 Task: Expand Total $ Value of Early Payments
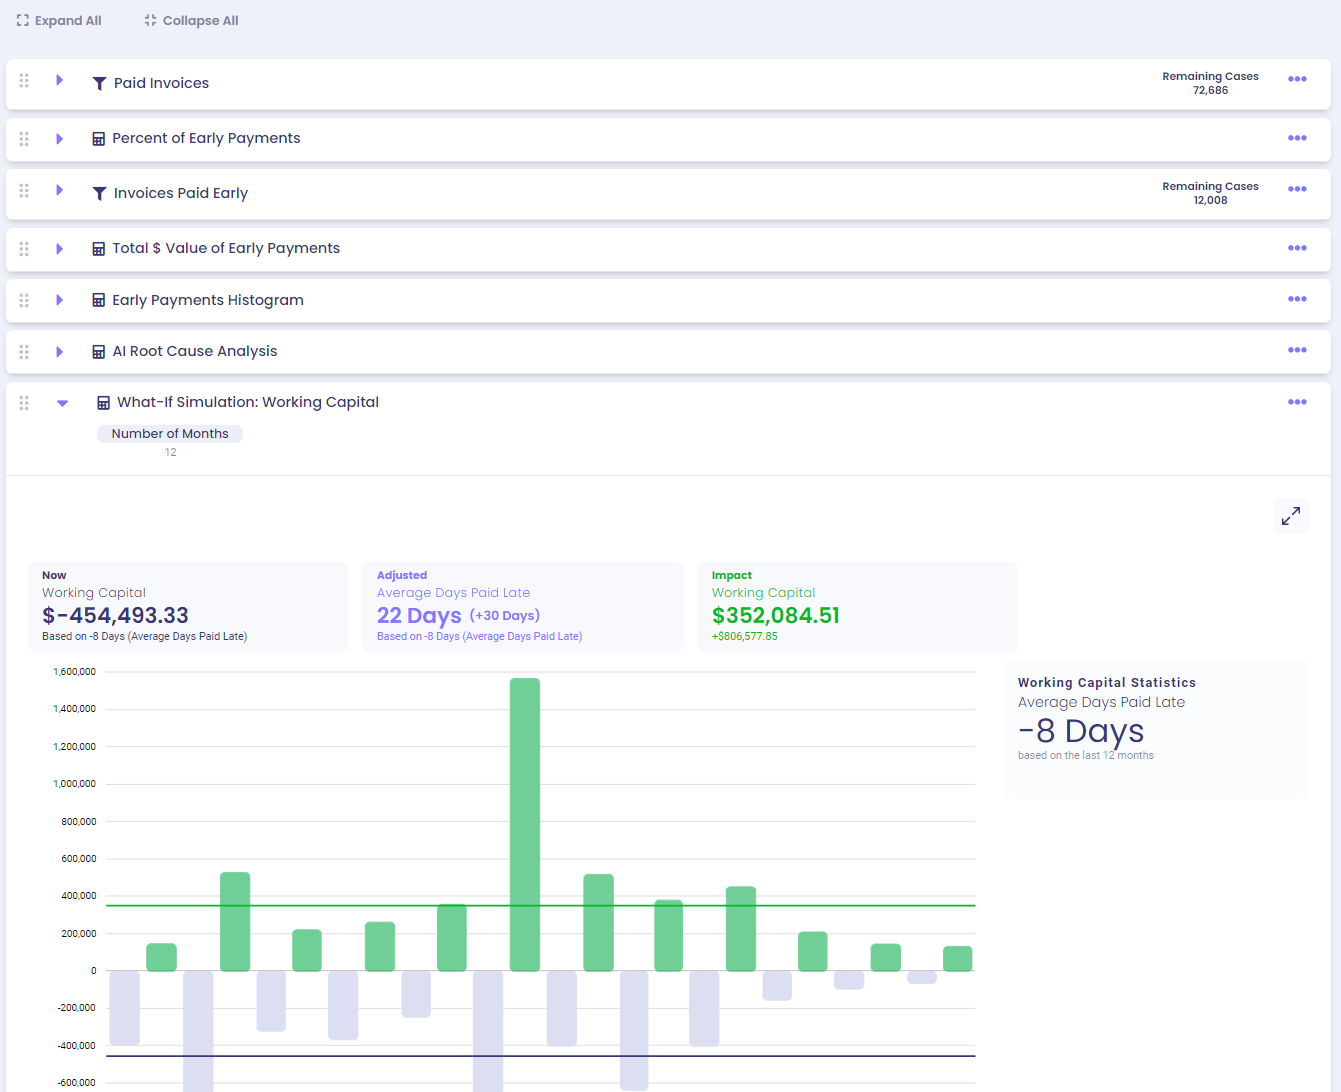pos(59,249)
